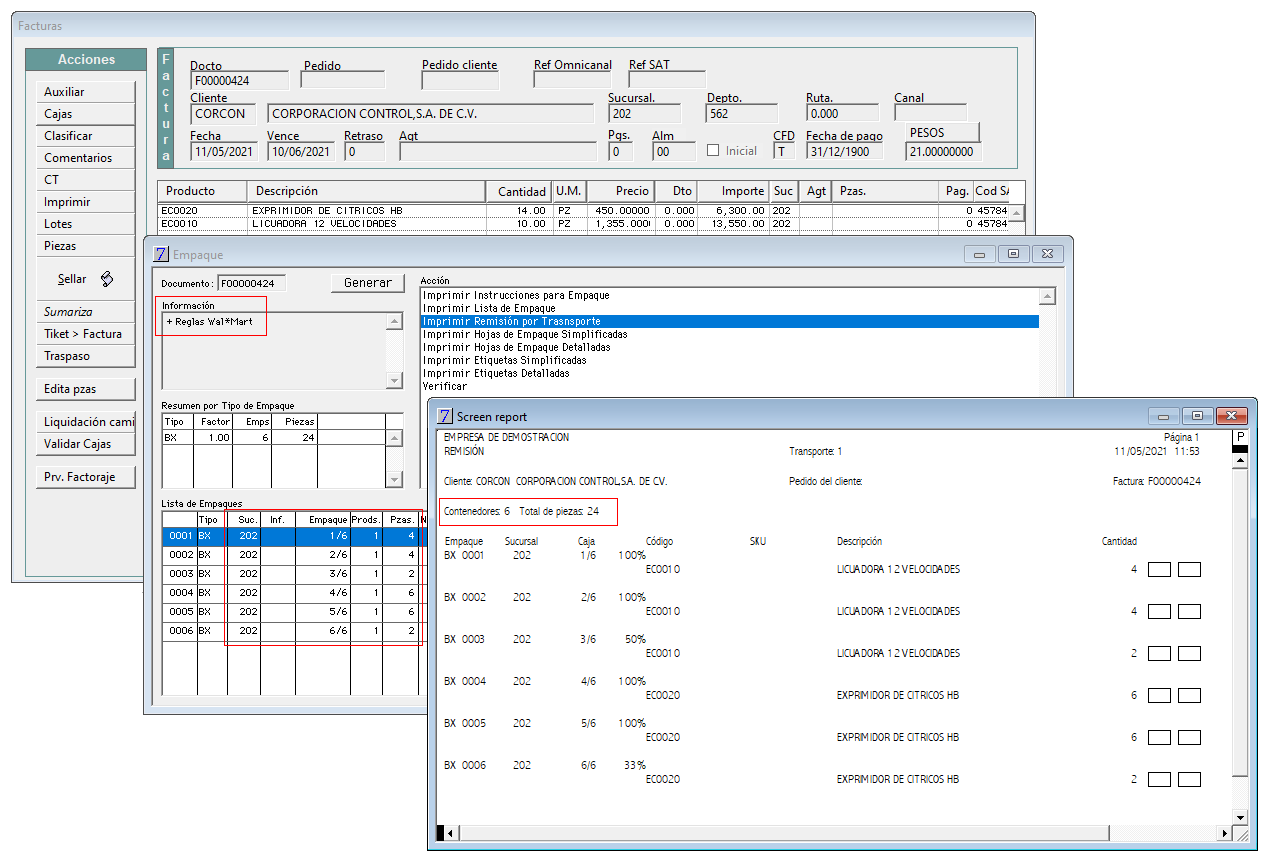
Task: Click the Fecha field 11/05/2021
Action: coord(224,152)
